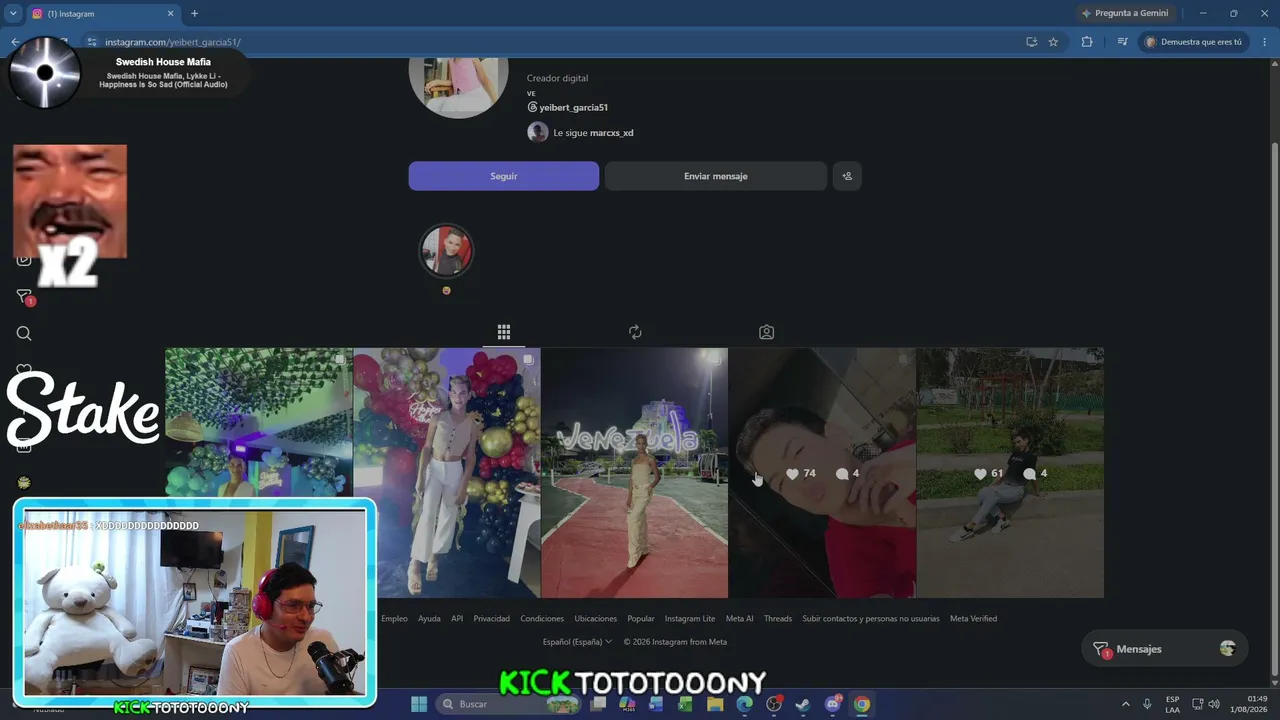View site information icon in address bar
Image resolution: width=1280 pixels, height=720 pixels.
tap(91, 42)
